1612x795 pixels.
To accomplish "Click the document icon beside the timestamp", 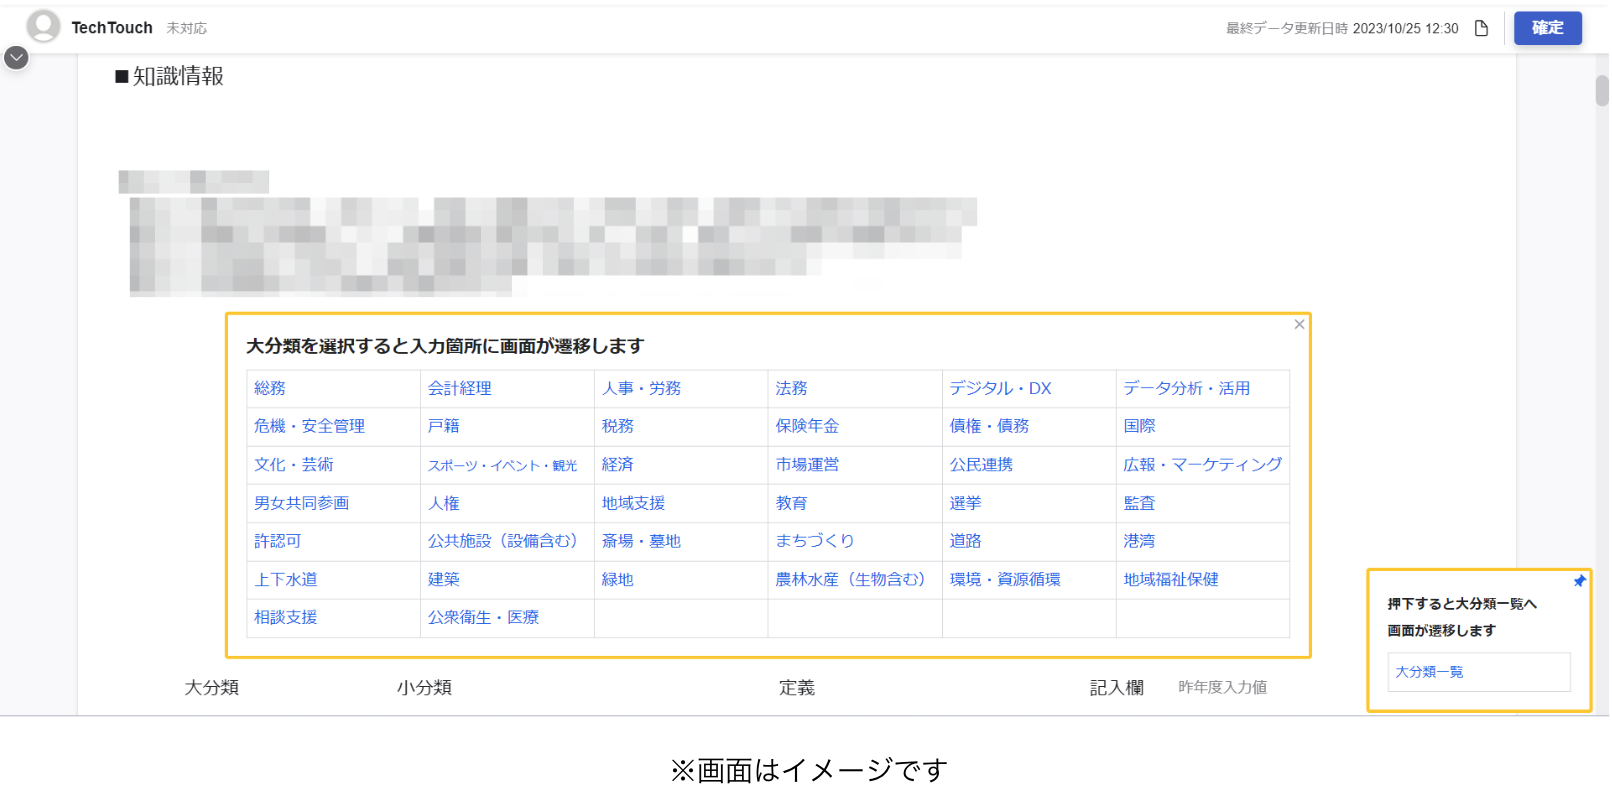I will click(1481, 28).
